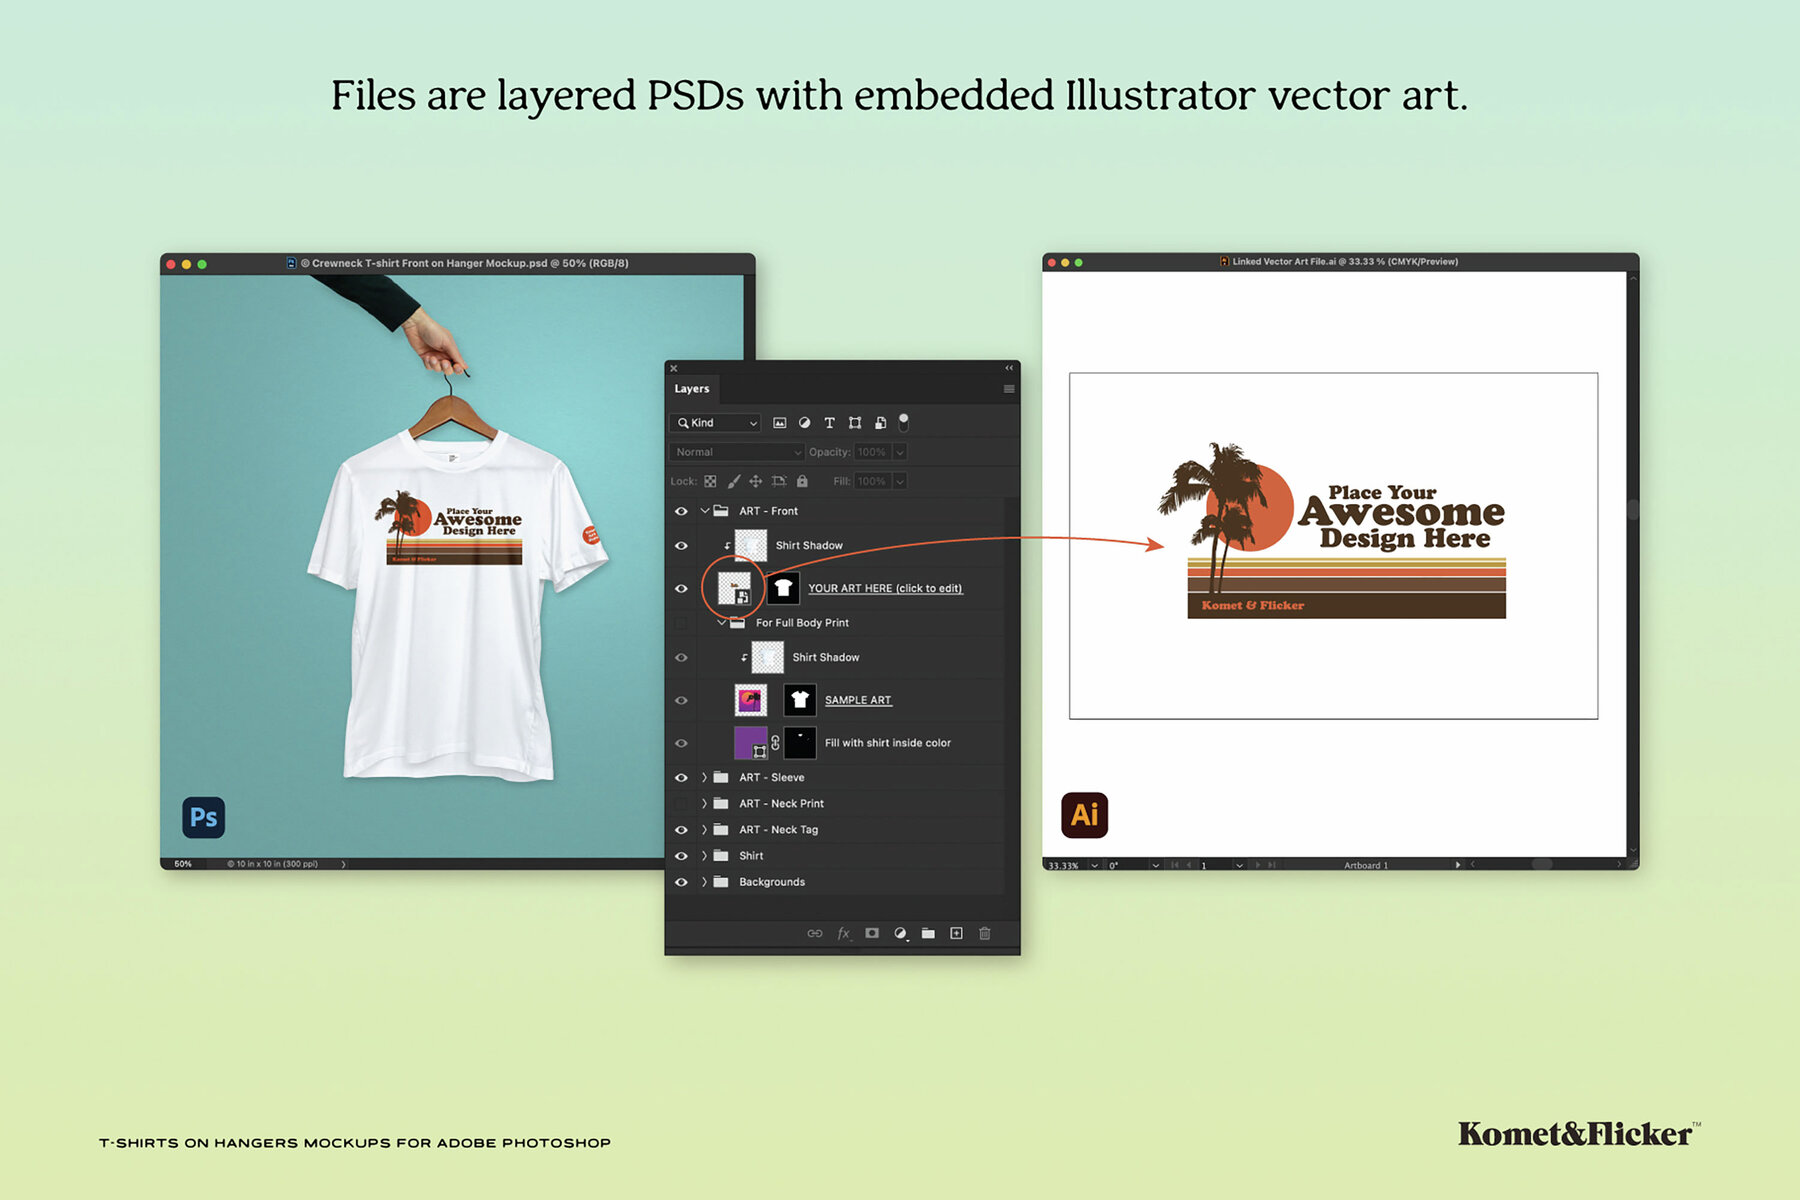Viewport: 1800px width, 1200px height.
Task: Create new adjustment layer icon
Action: coord(900,933)
